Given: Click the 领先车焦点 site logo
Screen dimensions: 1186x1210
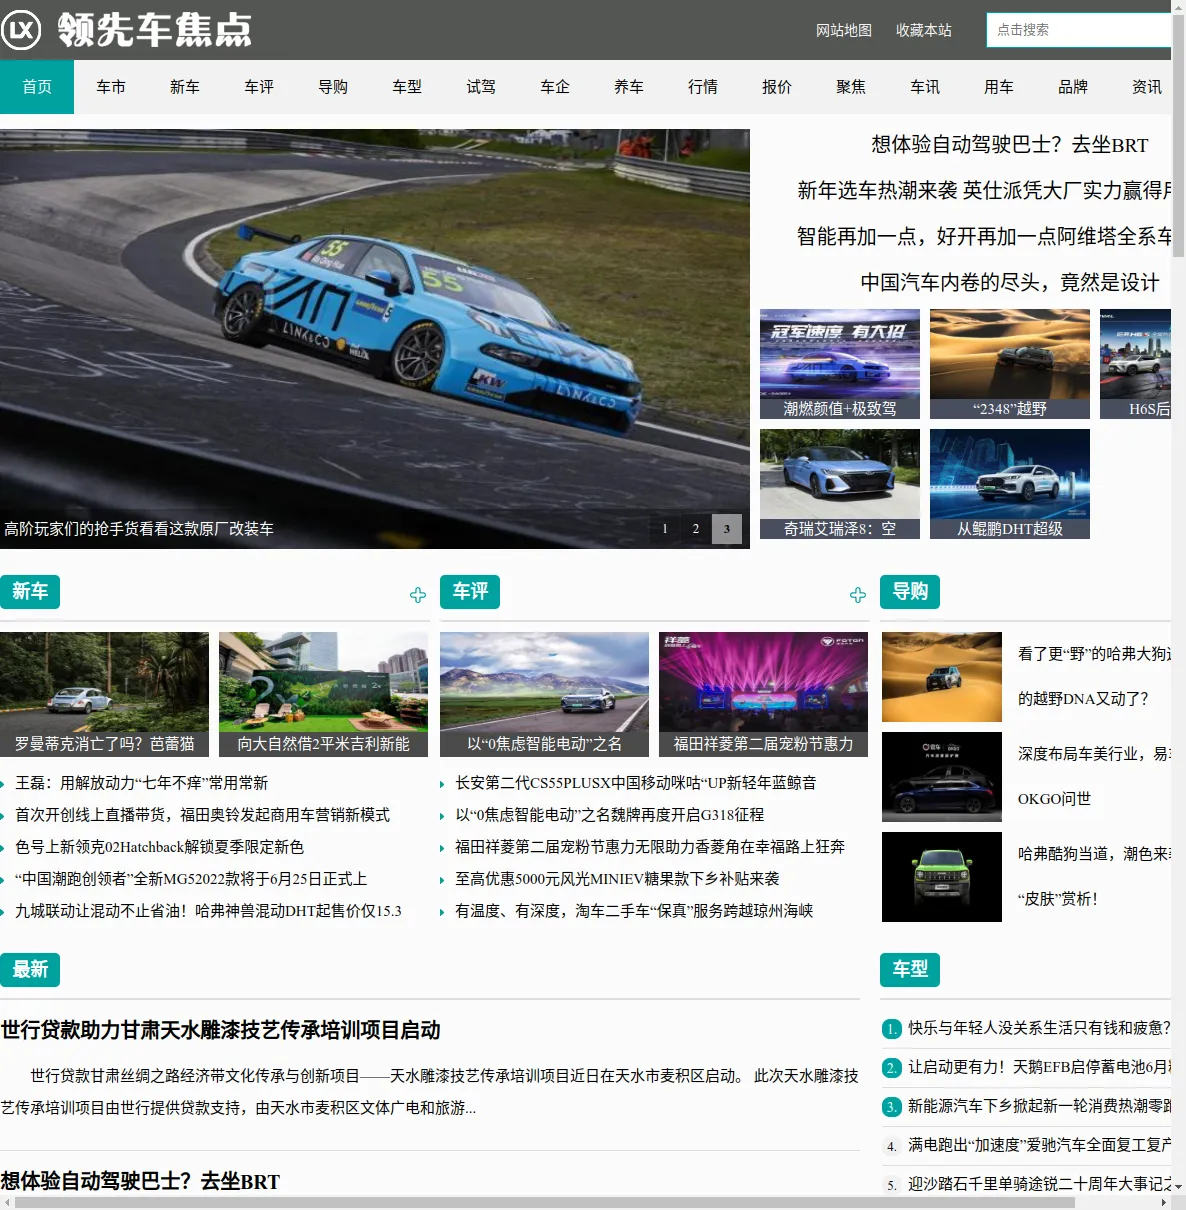Looking at the screenshot, I should 127,30.
